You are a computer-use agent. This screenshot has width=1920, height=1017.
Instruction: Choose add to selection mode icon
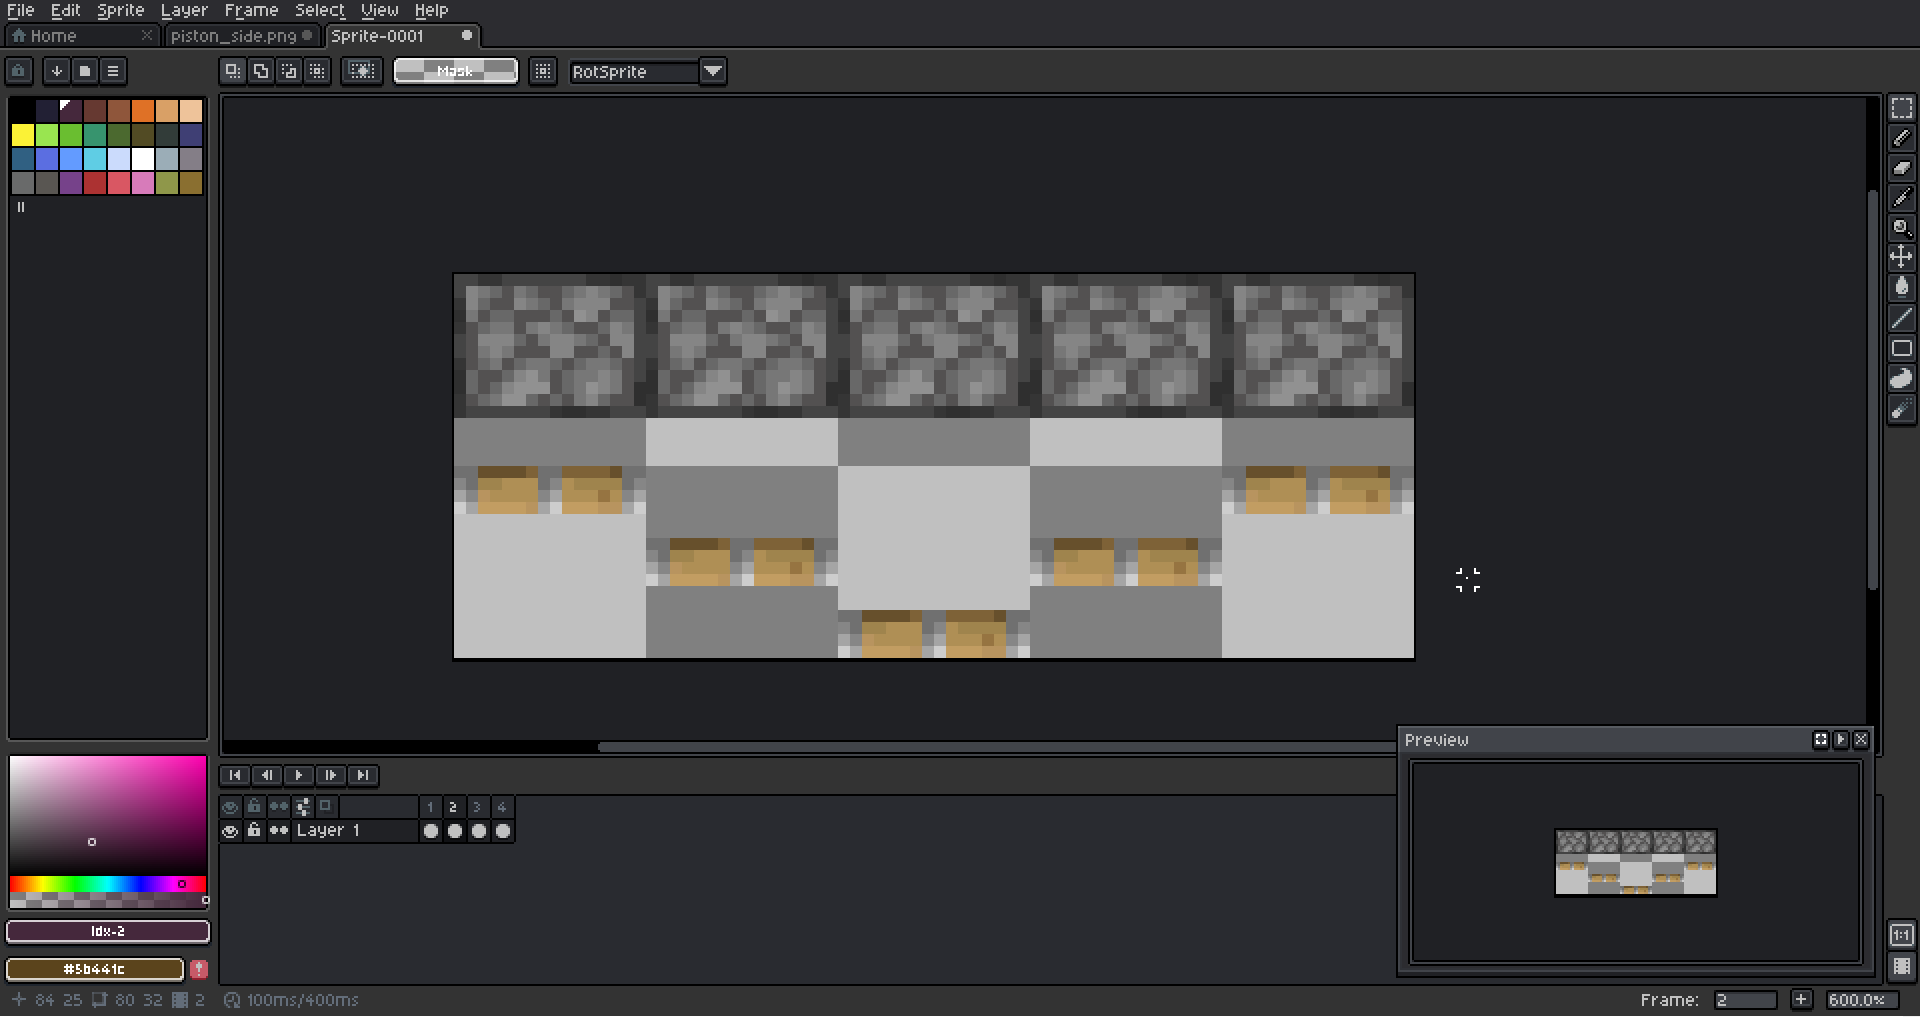pyautogui.click(x=261, y=71)
